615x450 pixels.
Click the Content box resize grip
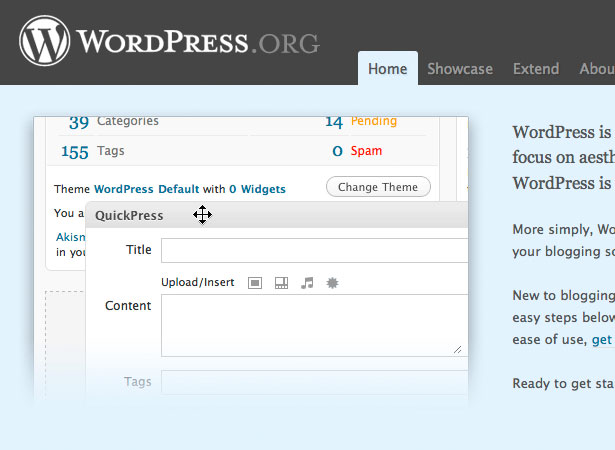457,350
